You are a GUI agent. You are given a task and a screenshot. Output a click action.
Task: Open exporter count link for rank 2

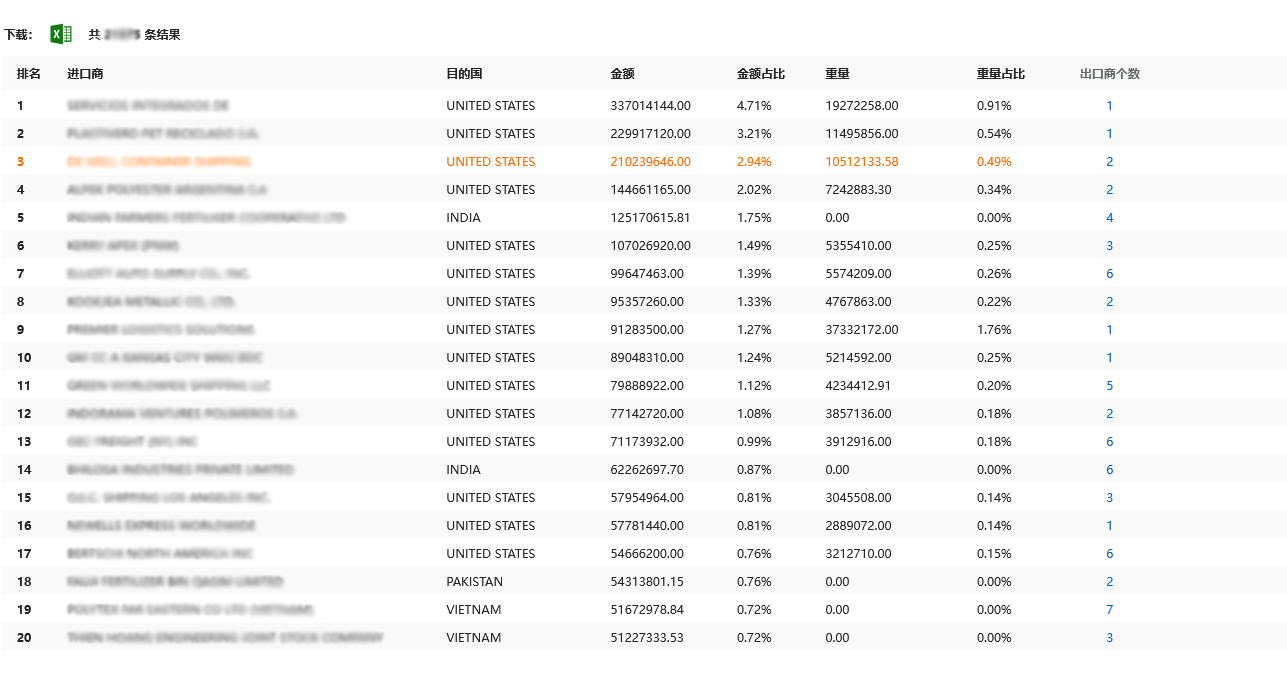1109,134
